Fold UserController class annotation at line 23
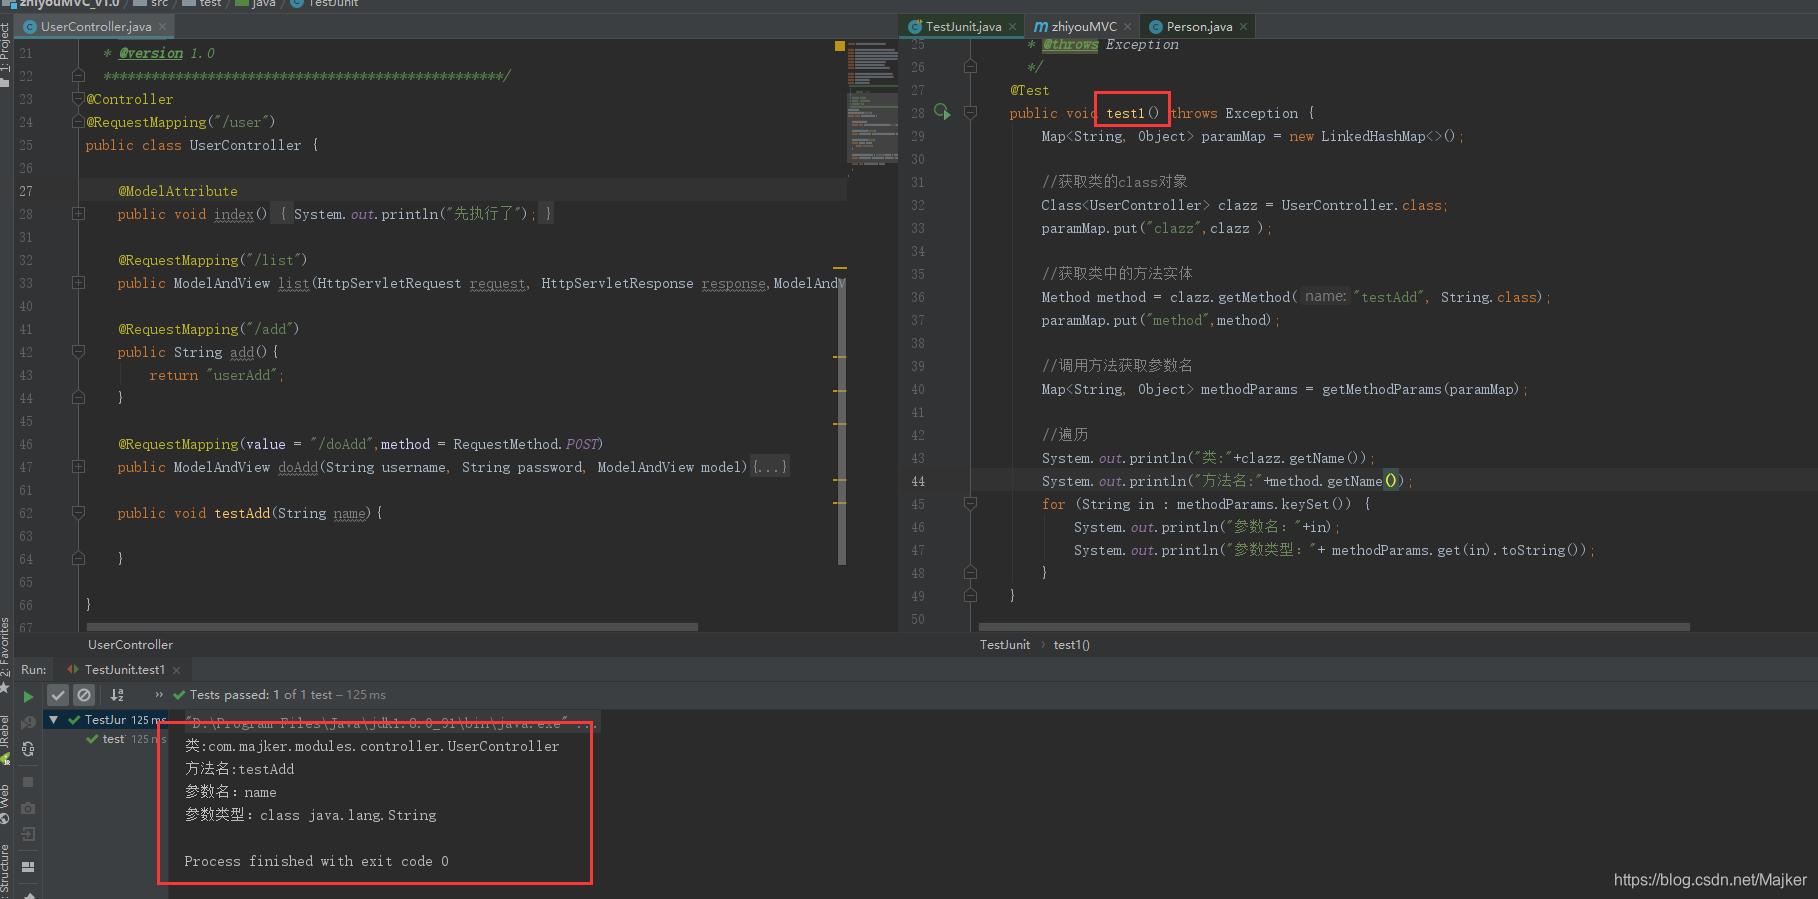 click(x=78, y=99)
